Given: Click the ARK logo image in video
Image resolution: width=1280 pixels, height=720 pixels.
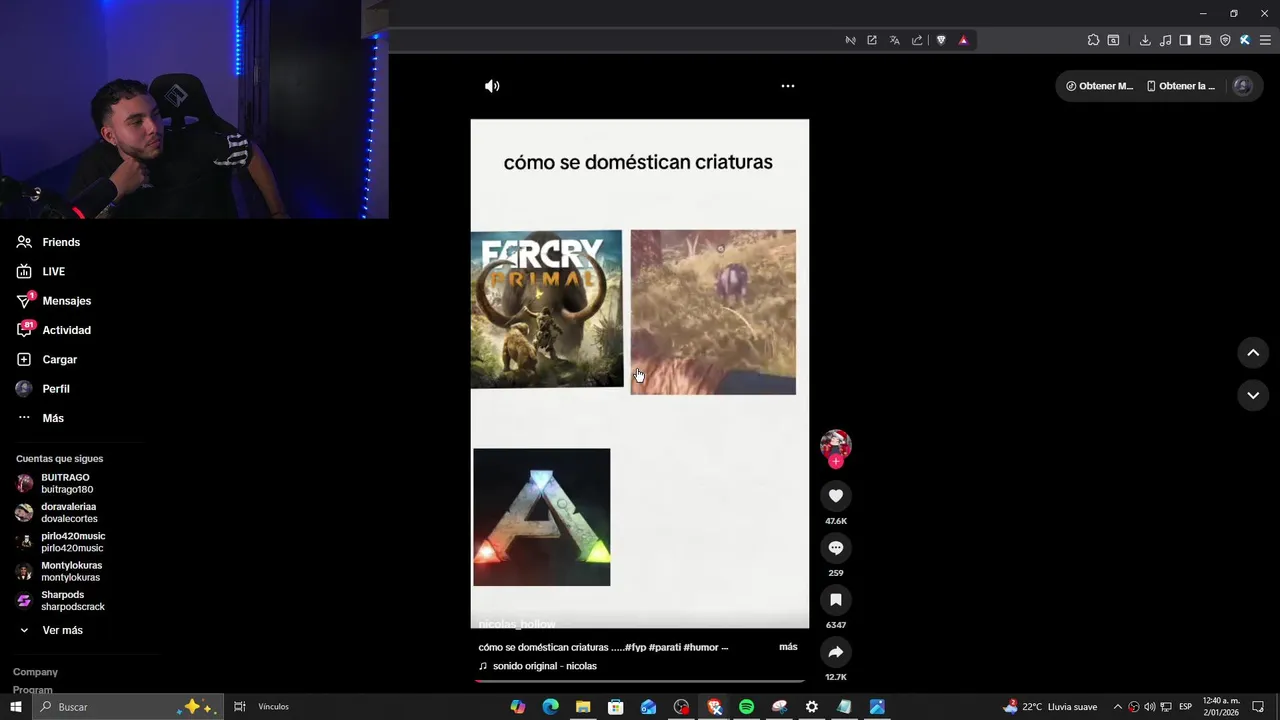Looking at the screenshot, I should click(x=542, y=517).
